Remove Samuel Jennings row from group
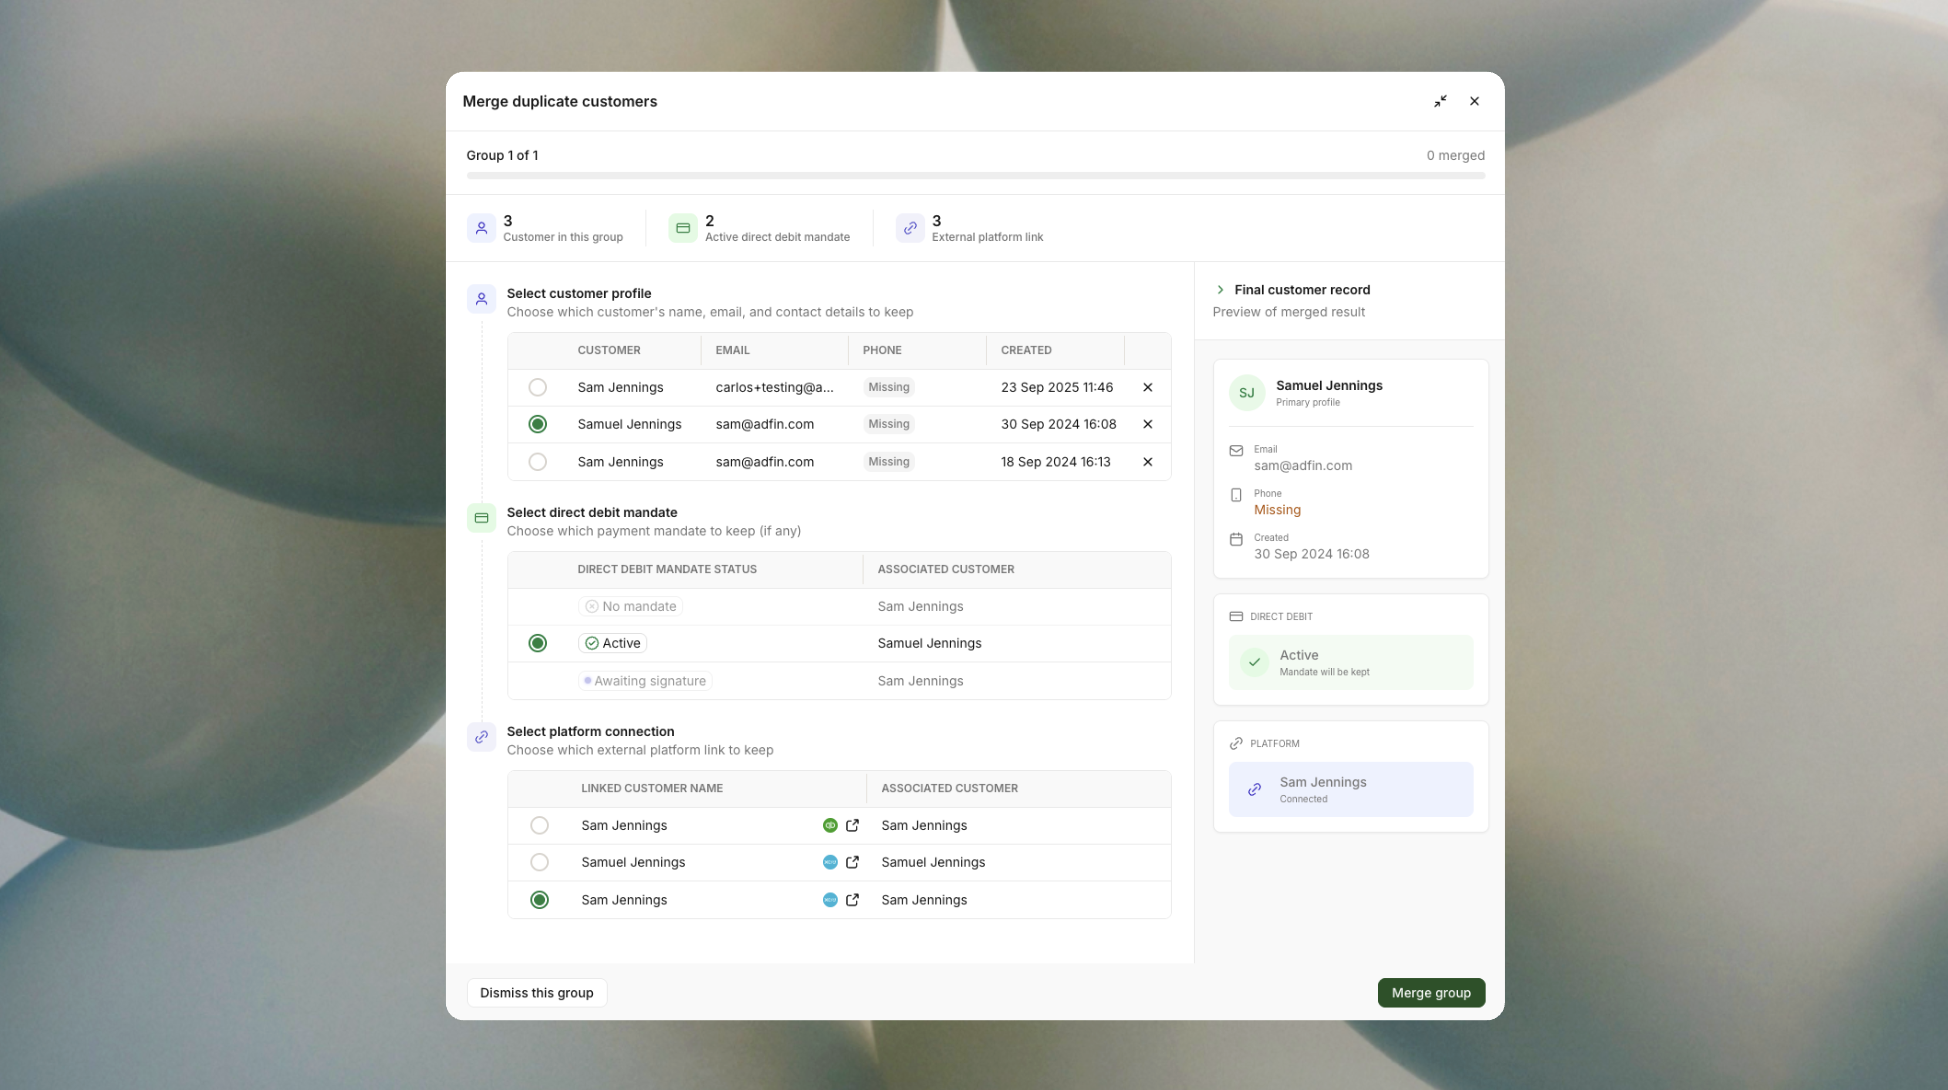 (1147, 424)
